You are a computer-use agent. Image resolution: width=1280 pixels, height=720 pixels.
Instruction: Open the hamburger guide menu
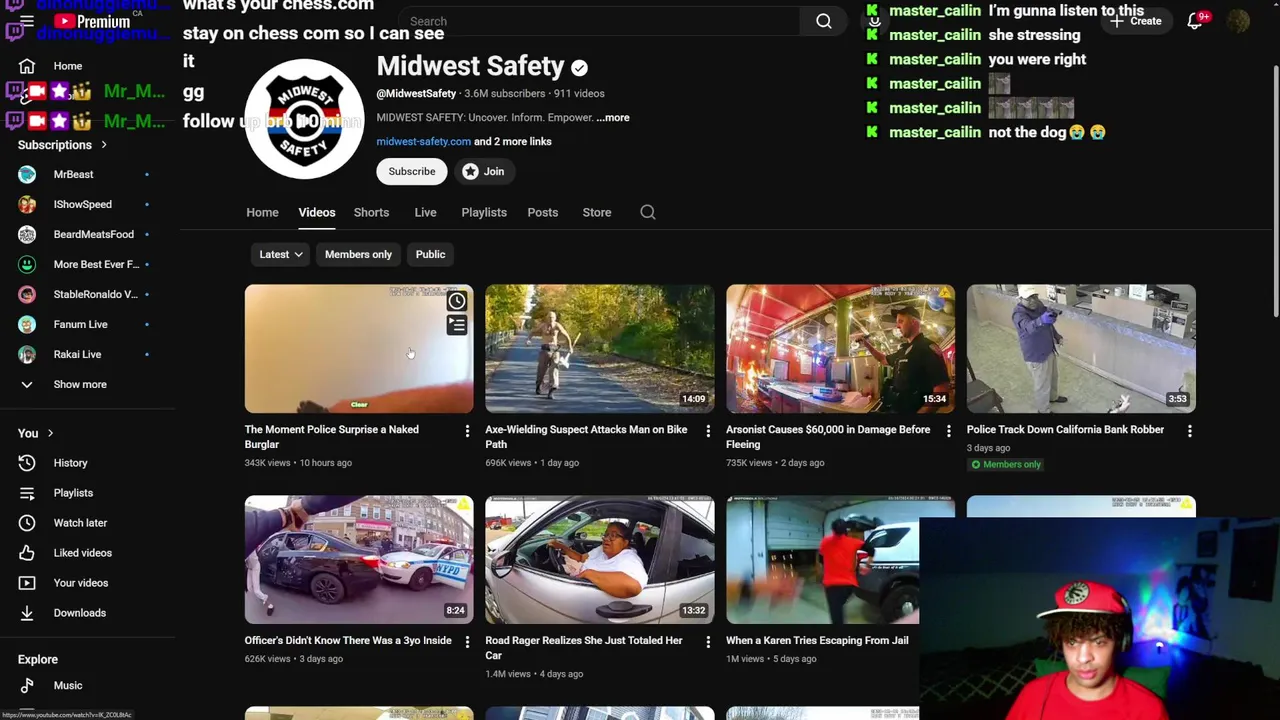pos(27,21)
